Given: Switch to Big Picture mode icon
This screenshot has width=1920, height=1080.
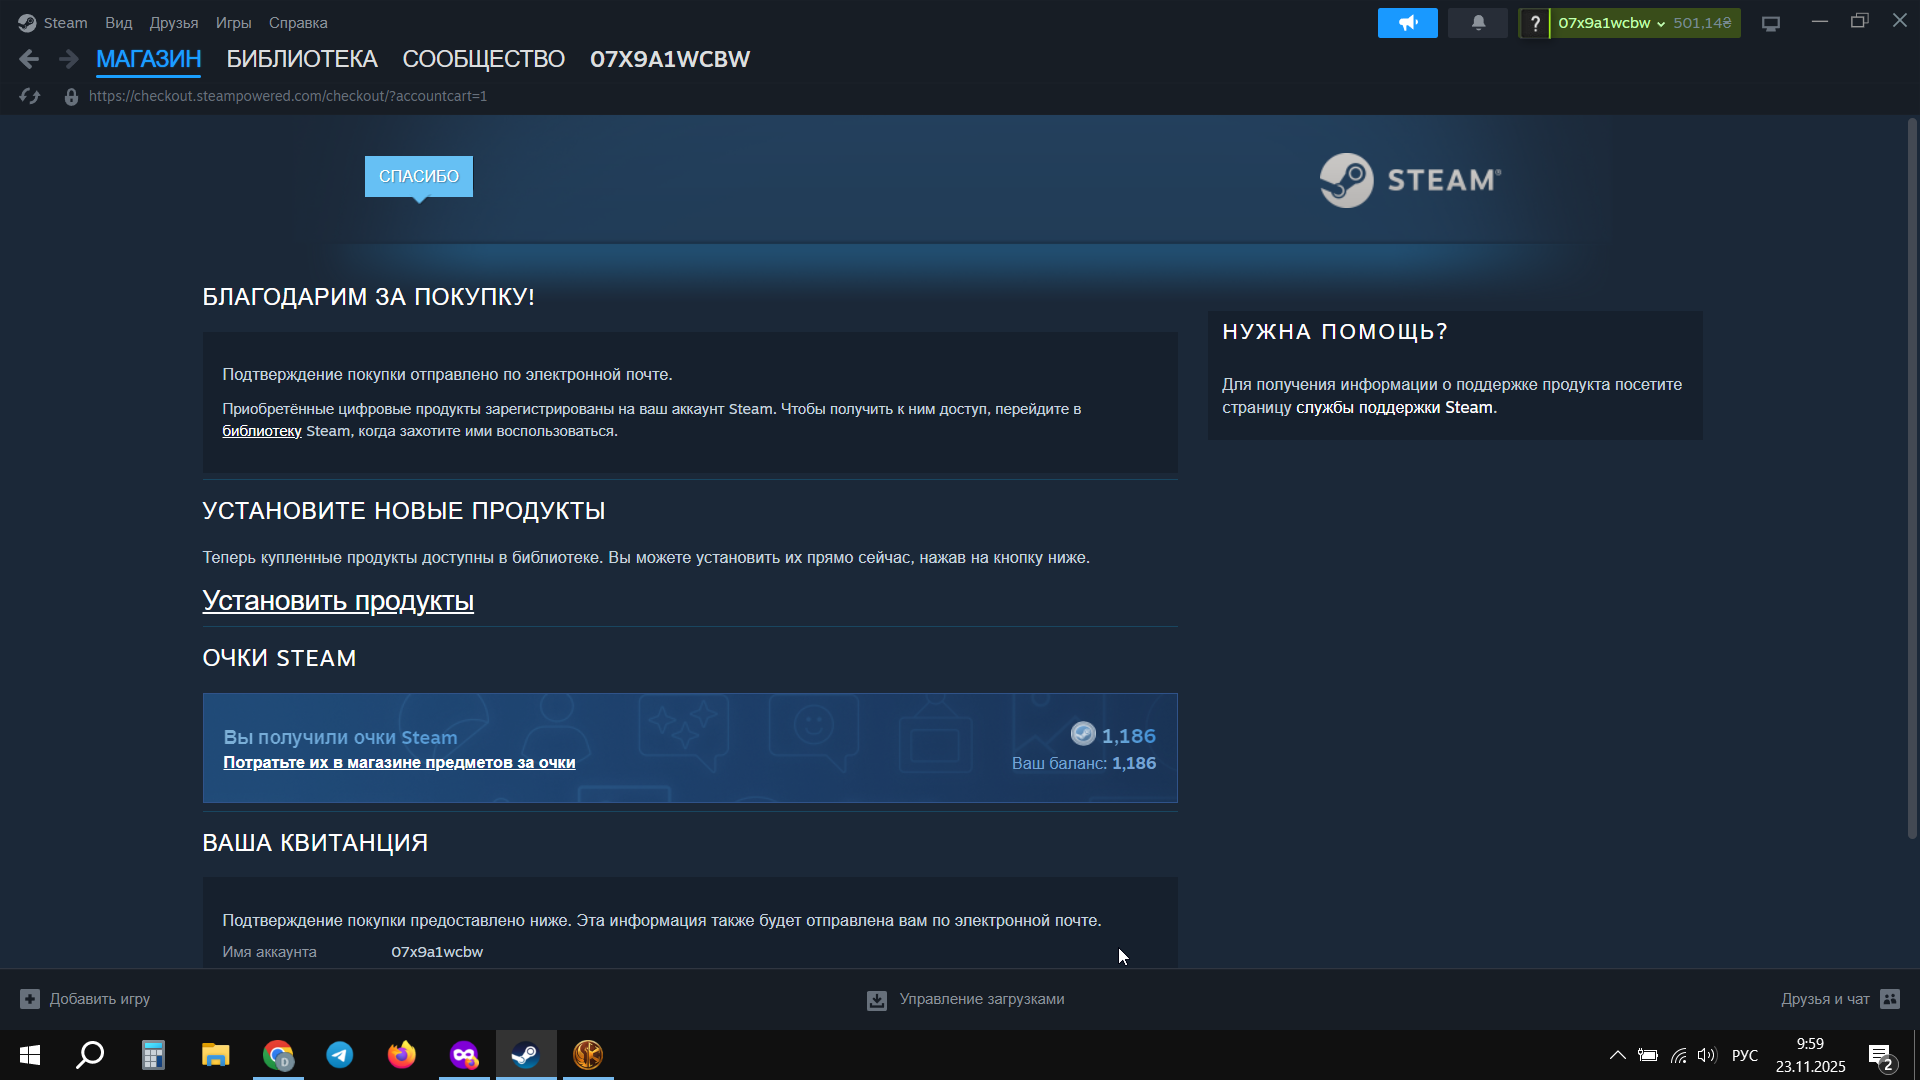Looking at the screenshot, I should [x=1770, y=23].
